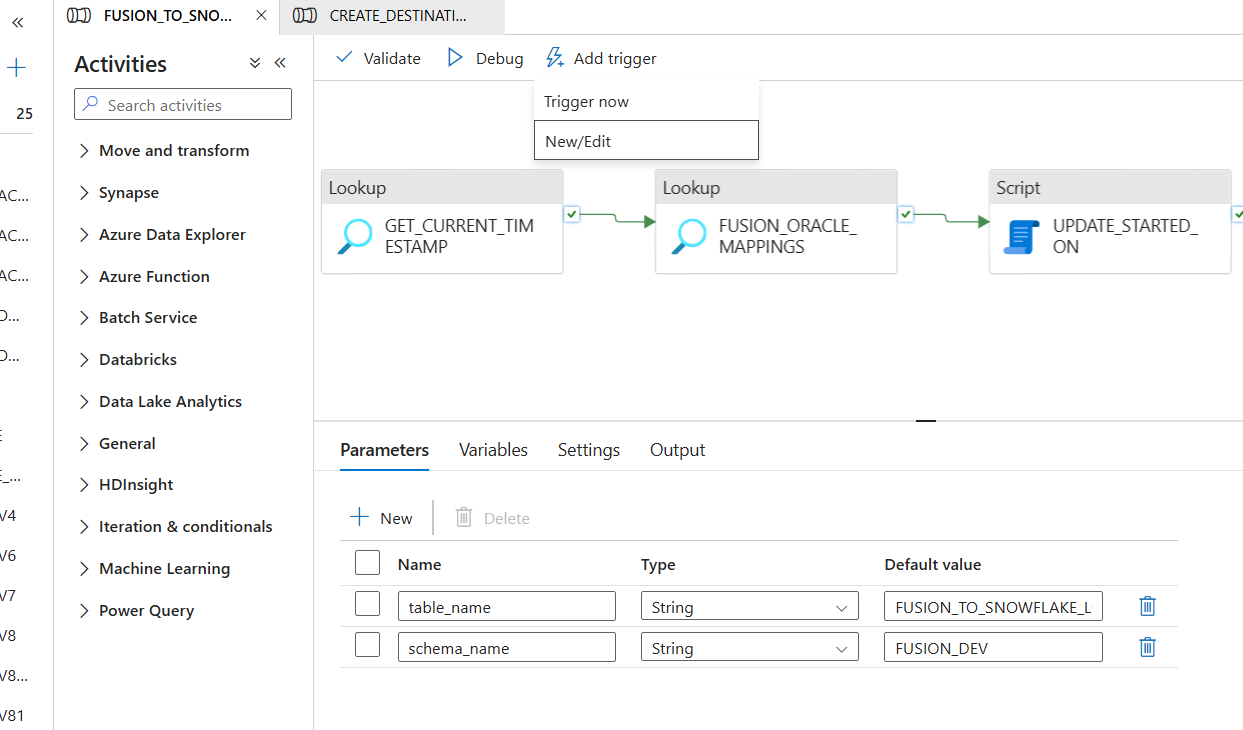Click pipeline icon on CREATE_DESTINATI tab
The height and width of the screenshot is (730, 1243).
(x=306, y=16)
